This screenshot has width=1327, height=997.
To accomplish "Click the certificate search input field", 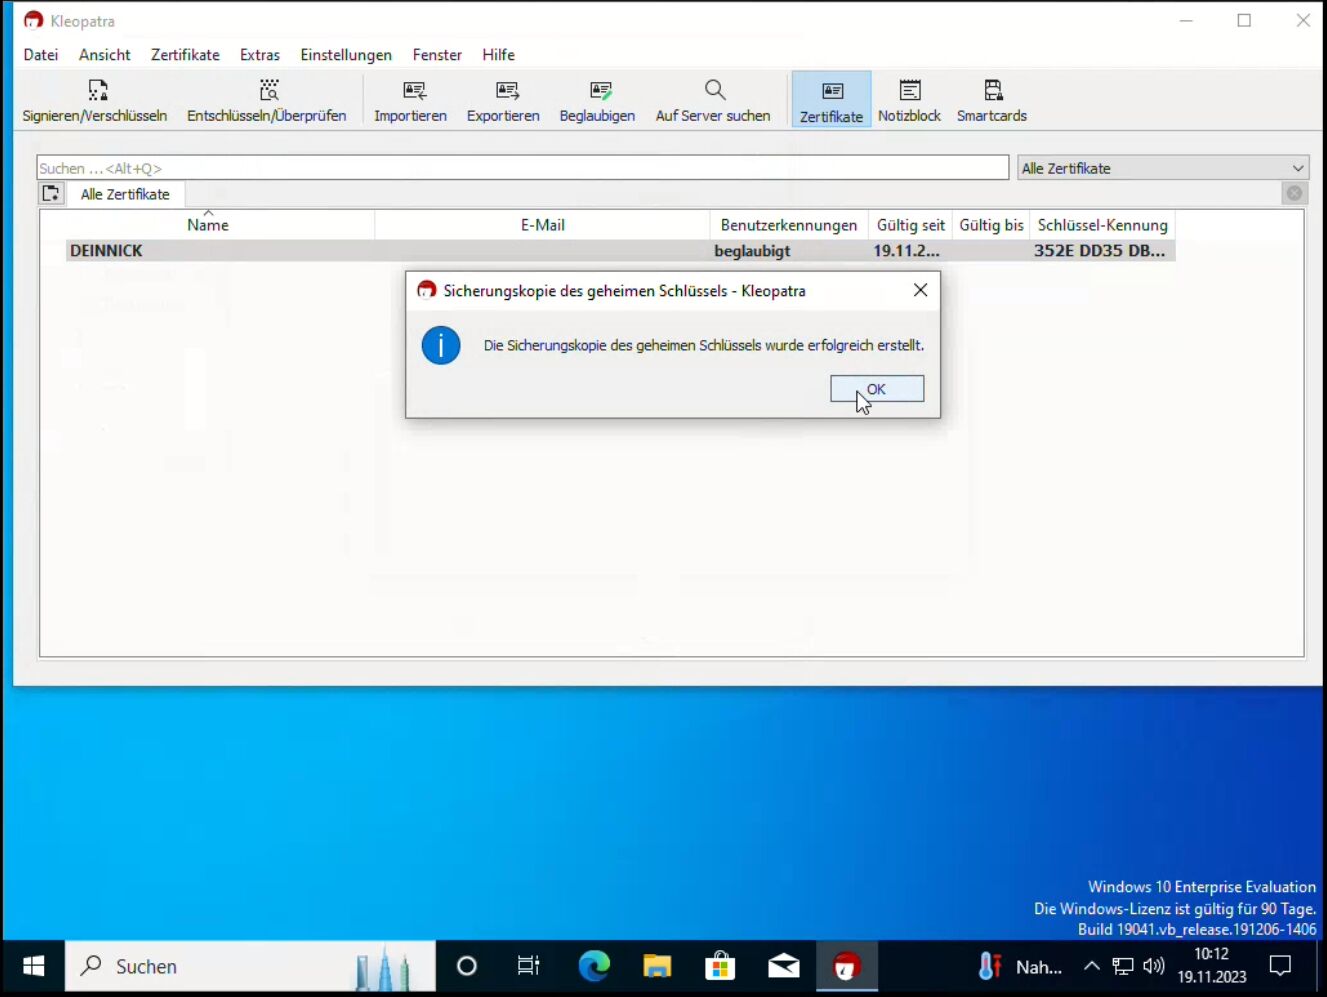I will tap(522, 168).
